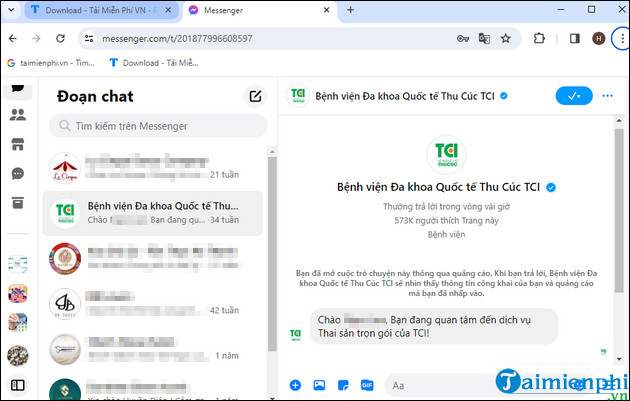
Task: Go back to the previous page
Action: click(x=13, y=39)
